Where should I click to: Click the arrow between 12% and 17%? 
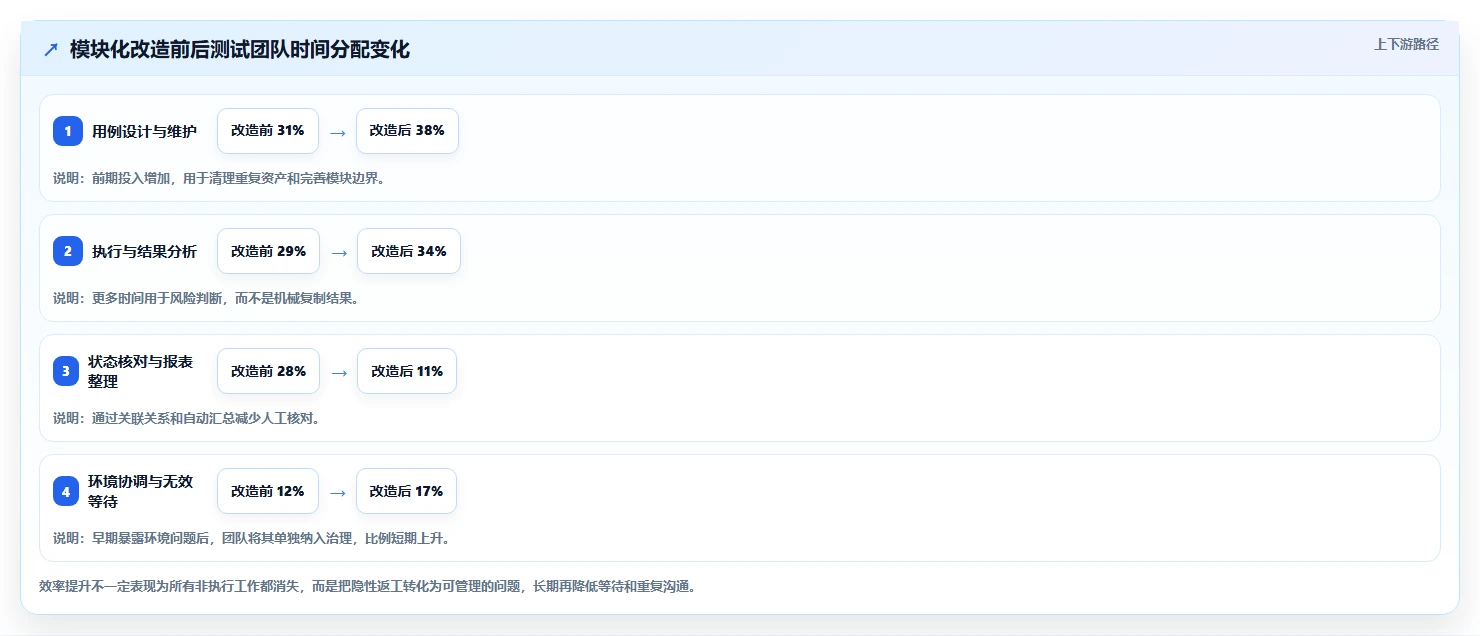[338, 492]
